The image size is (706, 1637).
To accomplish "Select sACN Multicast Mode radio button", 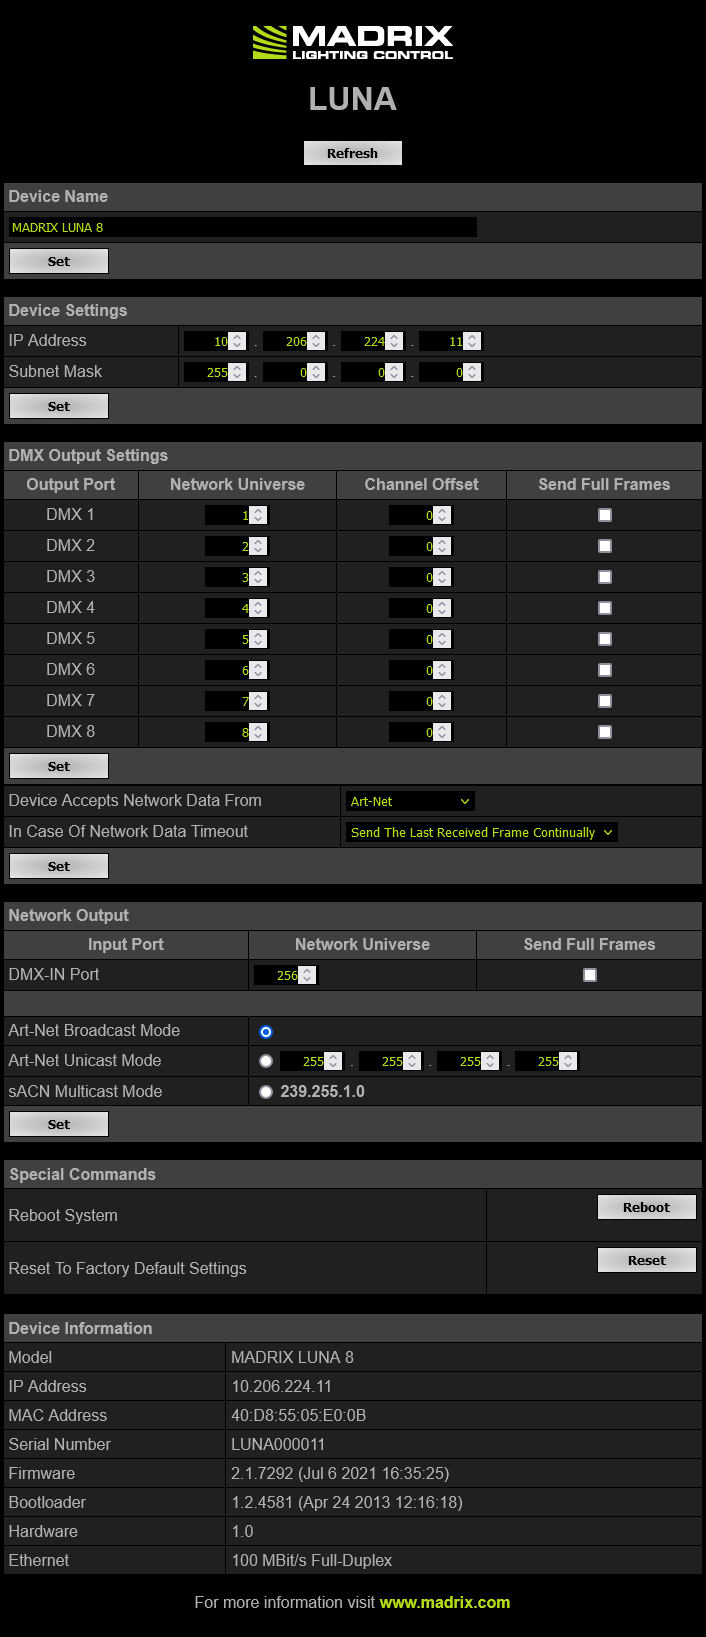I will [266, 1092].
